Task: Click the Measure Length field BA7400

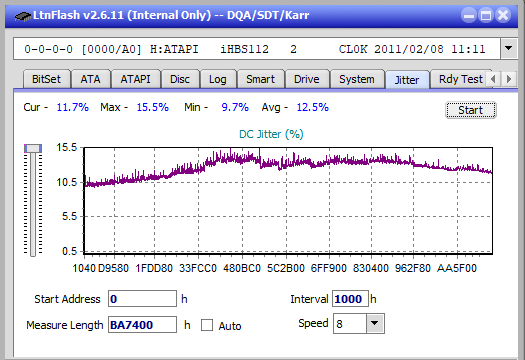Action: [142, 325]
